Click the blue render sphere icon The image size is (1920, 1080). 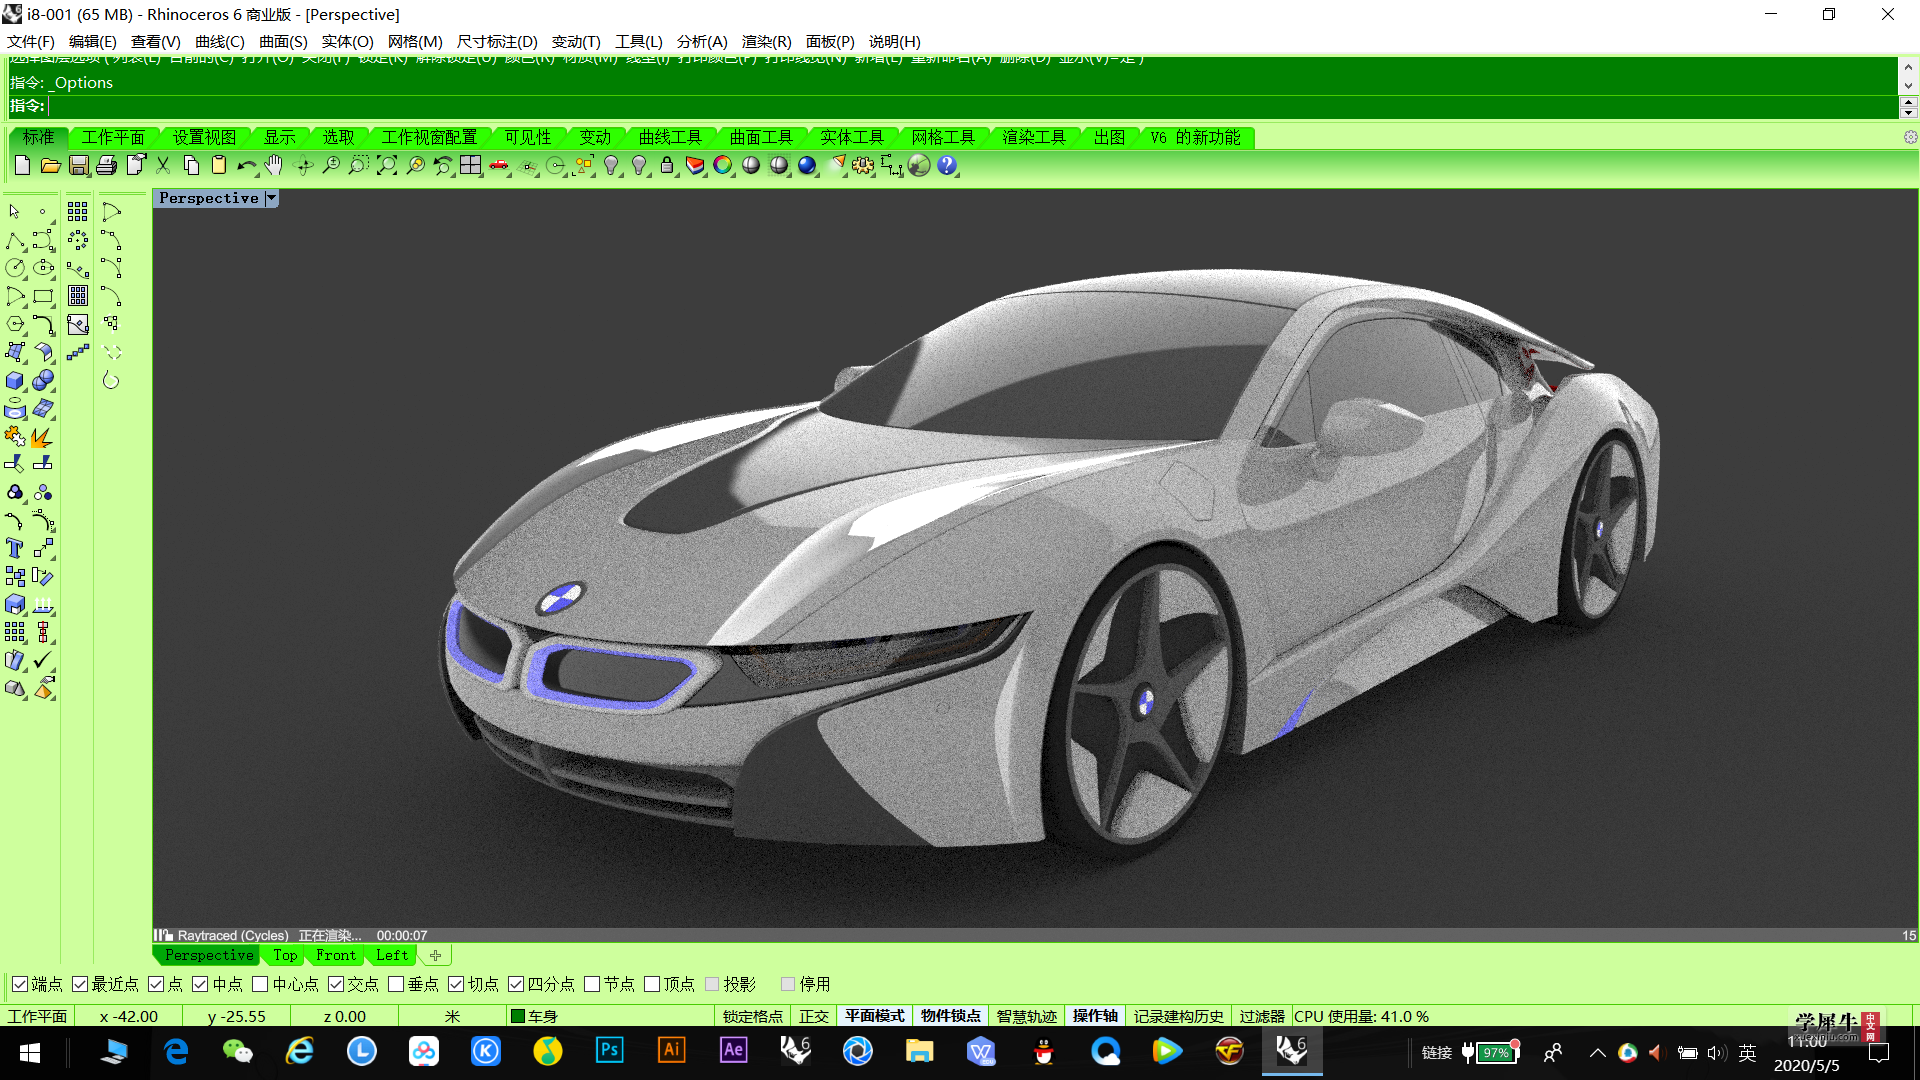(x=807, y=165)
